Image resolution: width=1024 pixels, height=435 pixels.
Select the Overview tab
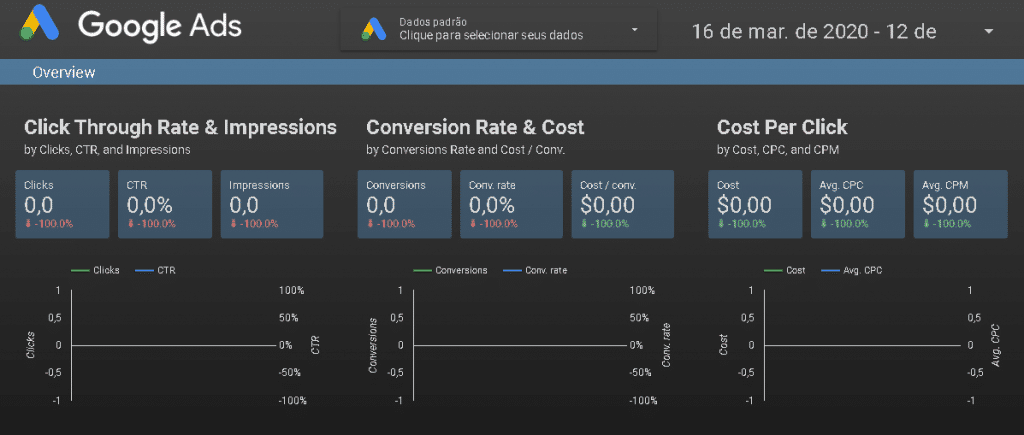(x=64, y=72)
